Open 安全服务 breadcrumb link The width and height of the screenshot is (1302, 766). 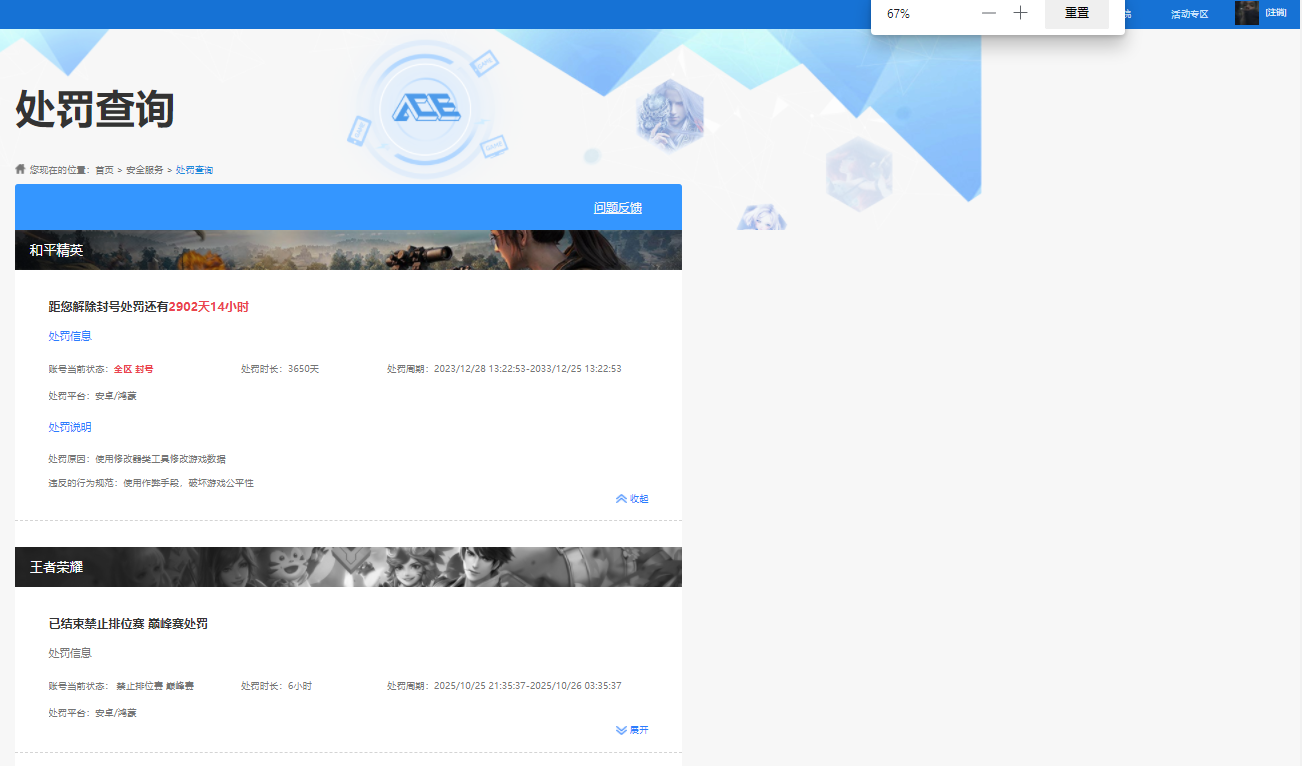(x=144, y=170)
